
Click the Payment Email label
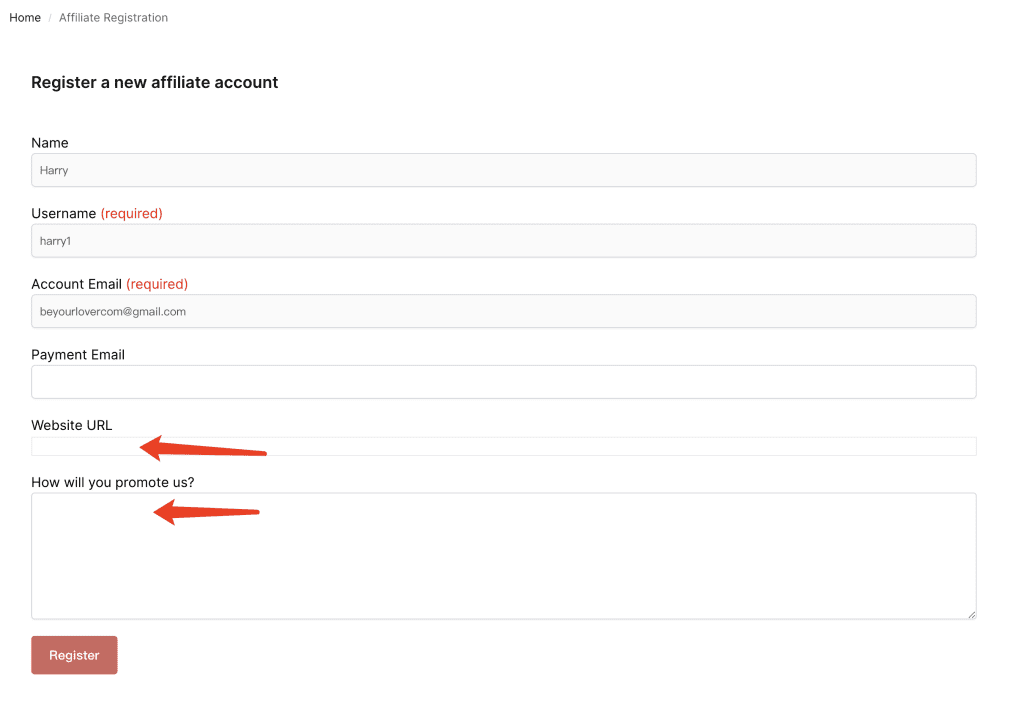(x=78, y=354)
